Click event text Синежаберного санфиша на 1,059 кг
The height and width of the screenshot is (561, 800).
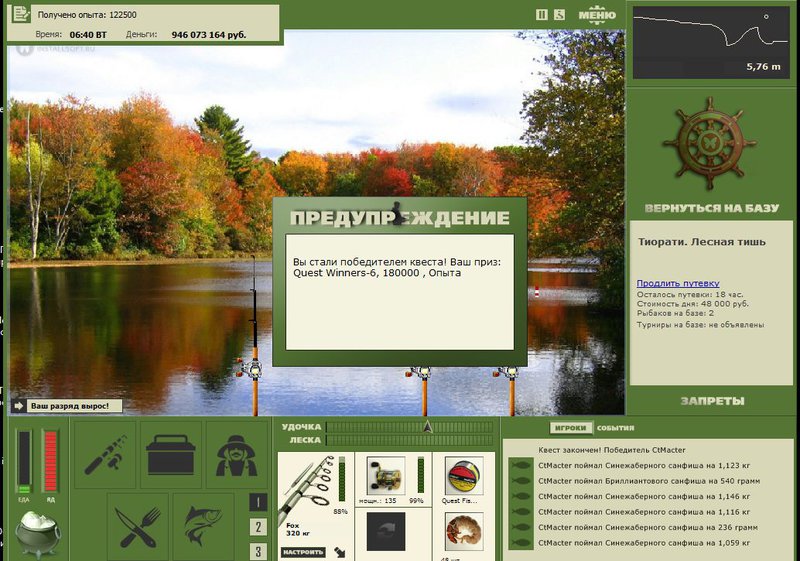tap(678, 543)
